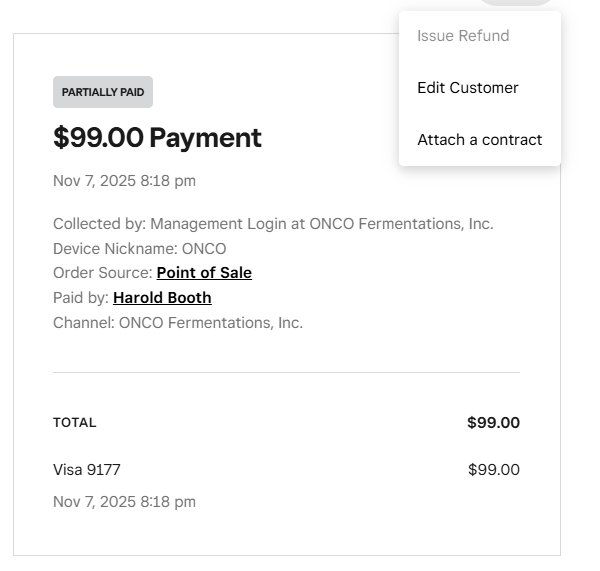Open Harold Booth customer link
600x571 pixels.
coord(162,298)
